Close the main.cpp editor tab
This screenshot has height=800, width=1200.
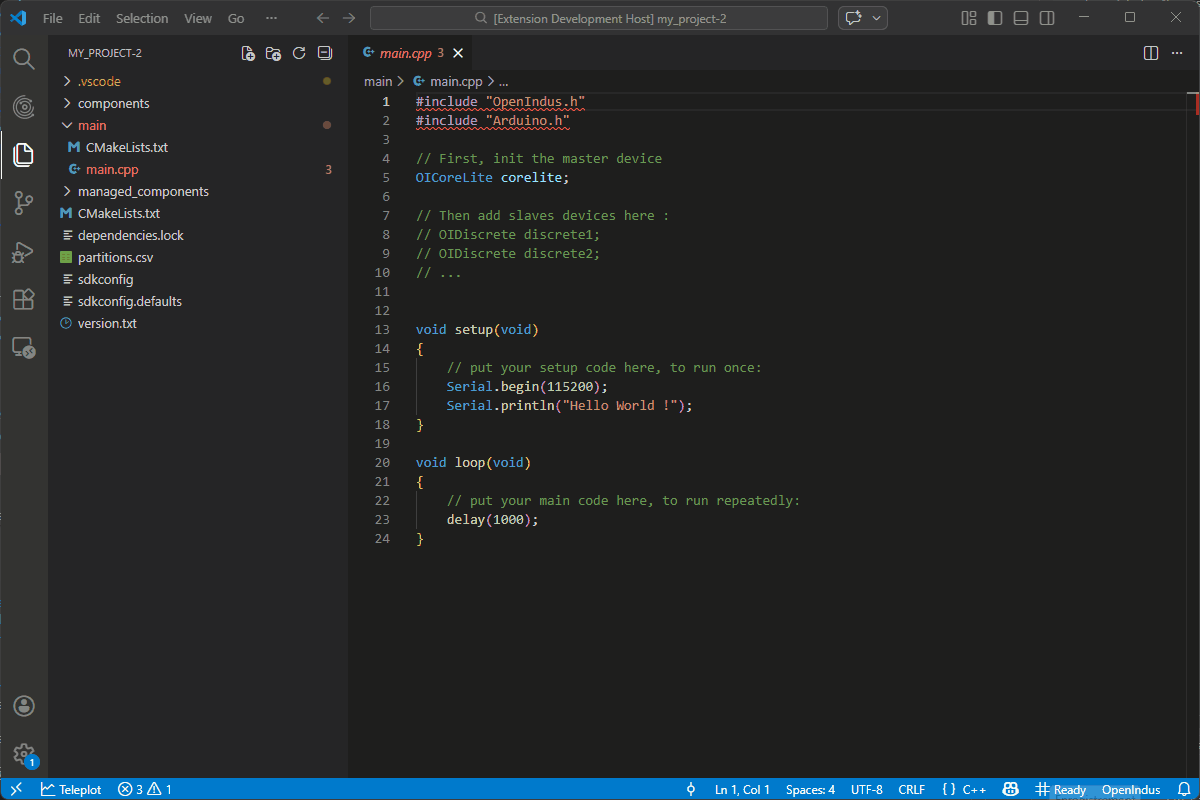tap(458, 53)
